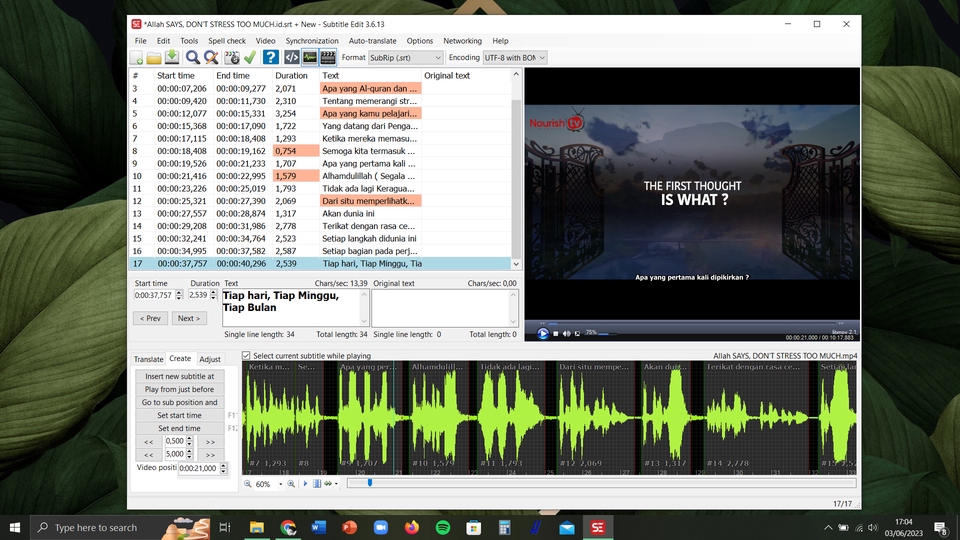Toggle video player fullscreen icon
Image resolution: width=960 pixels, height=540 pixels.
click(x=577, y=334)
